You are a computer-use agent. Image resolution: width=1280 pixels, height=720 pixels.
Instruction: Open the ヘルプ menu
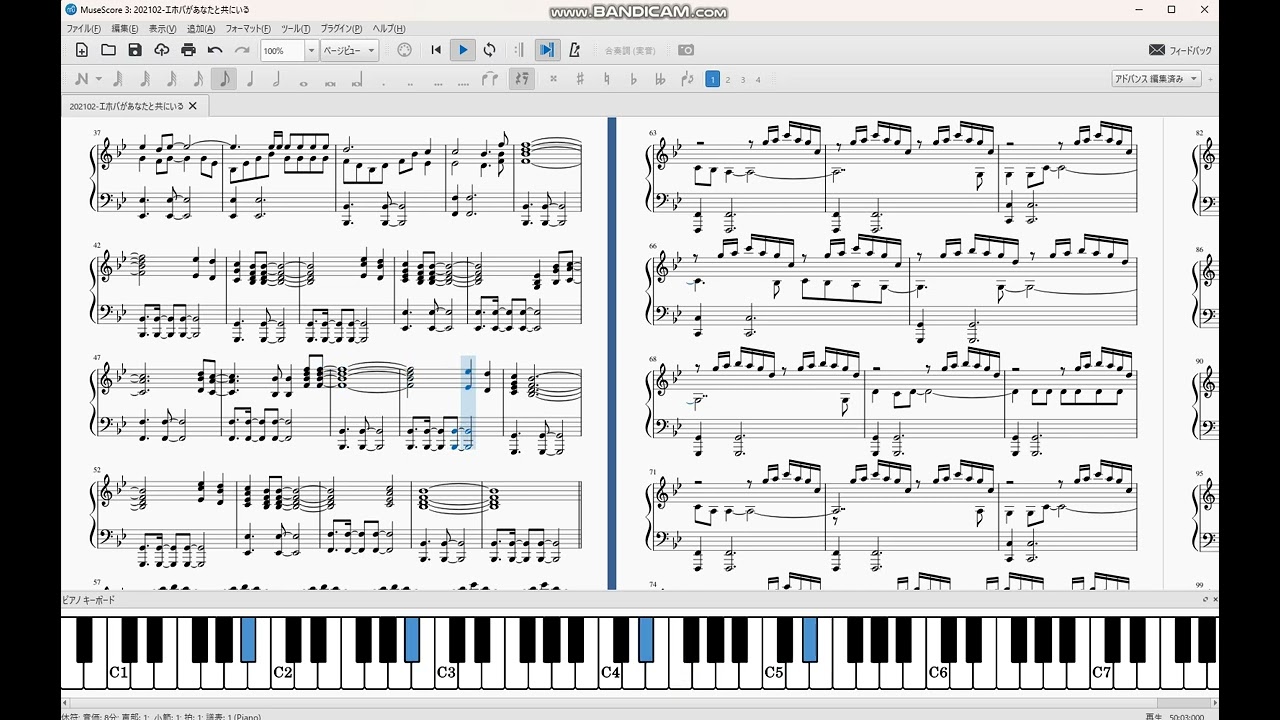click(x=388, y=29)
